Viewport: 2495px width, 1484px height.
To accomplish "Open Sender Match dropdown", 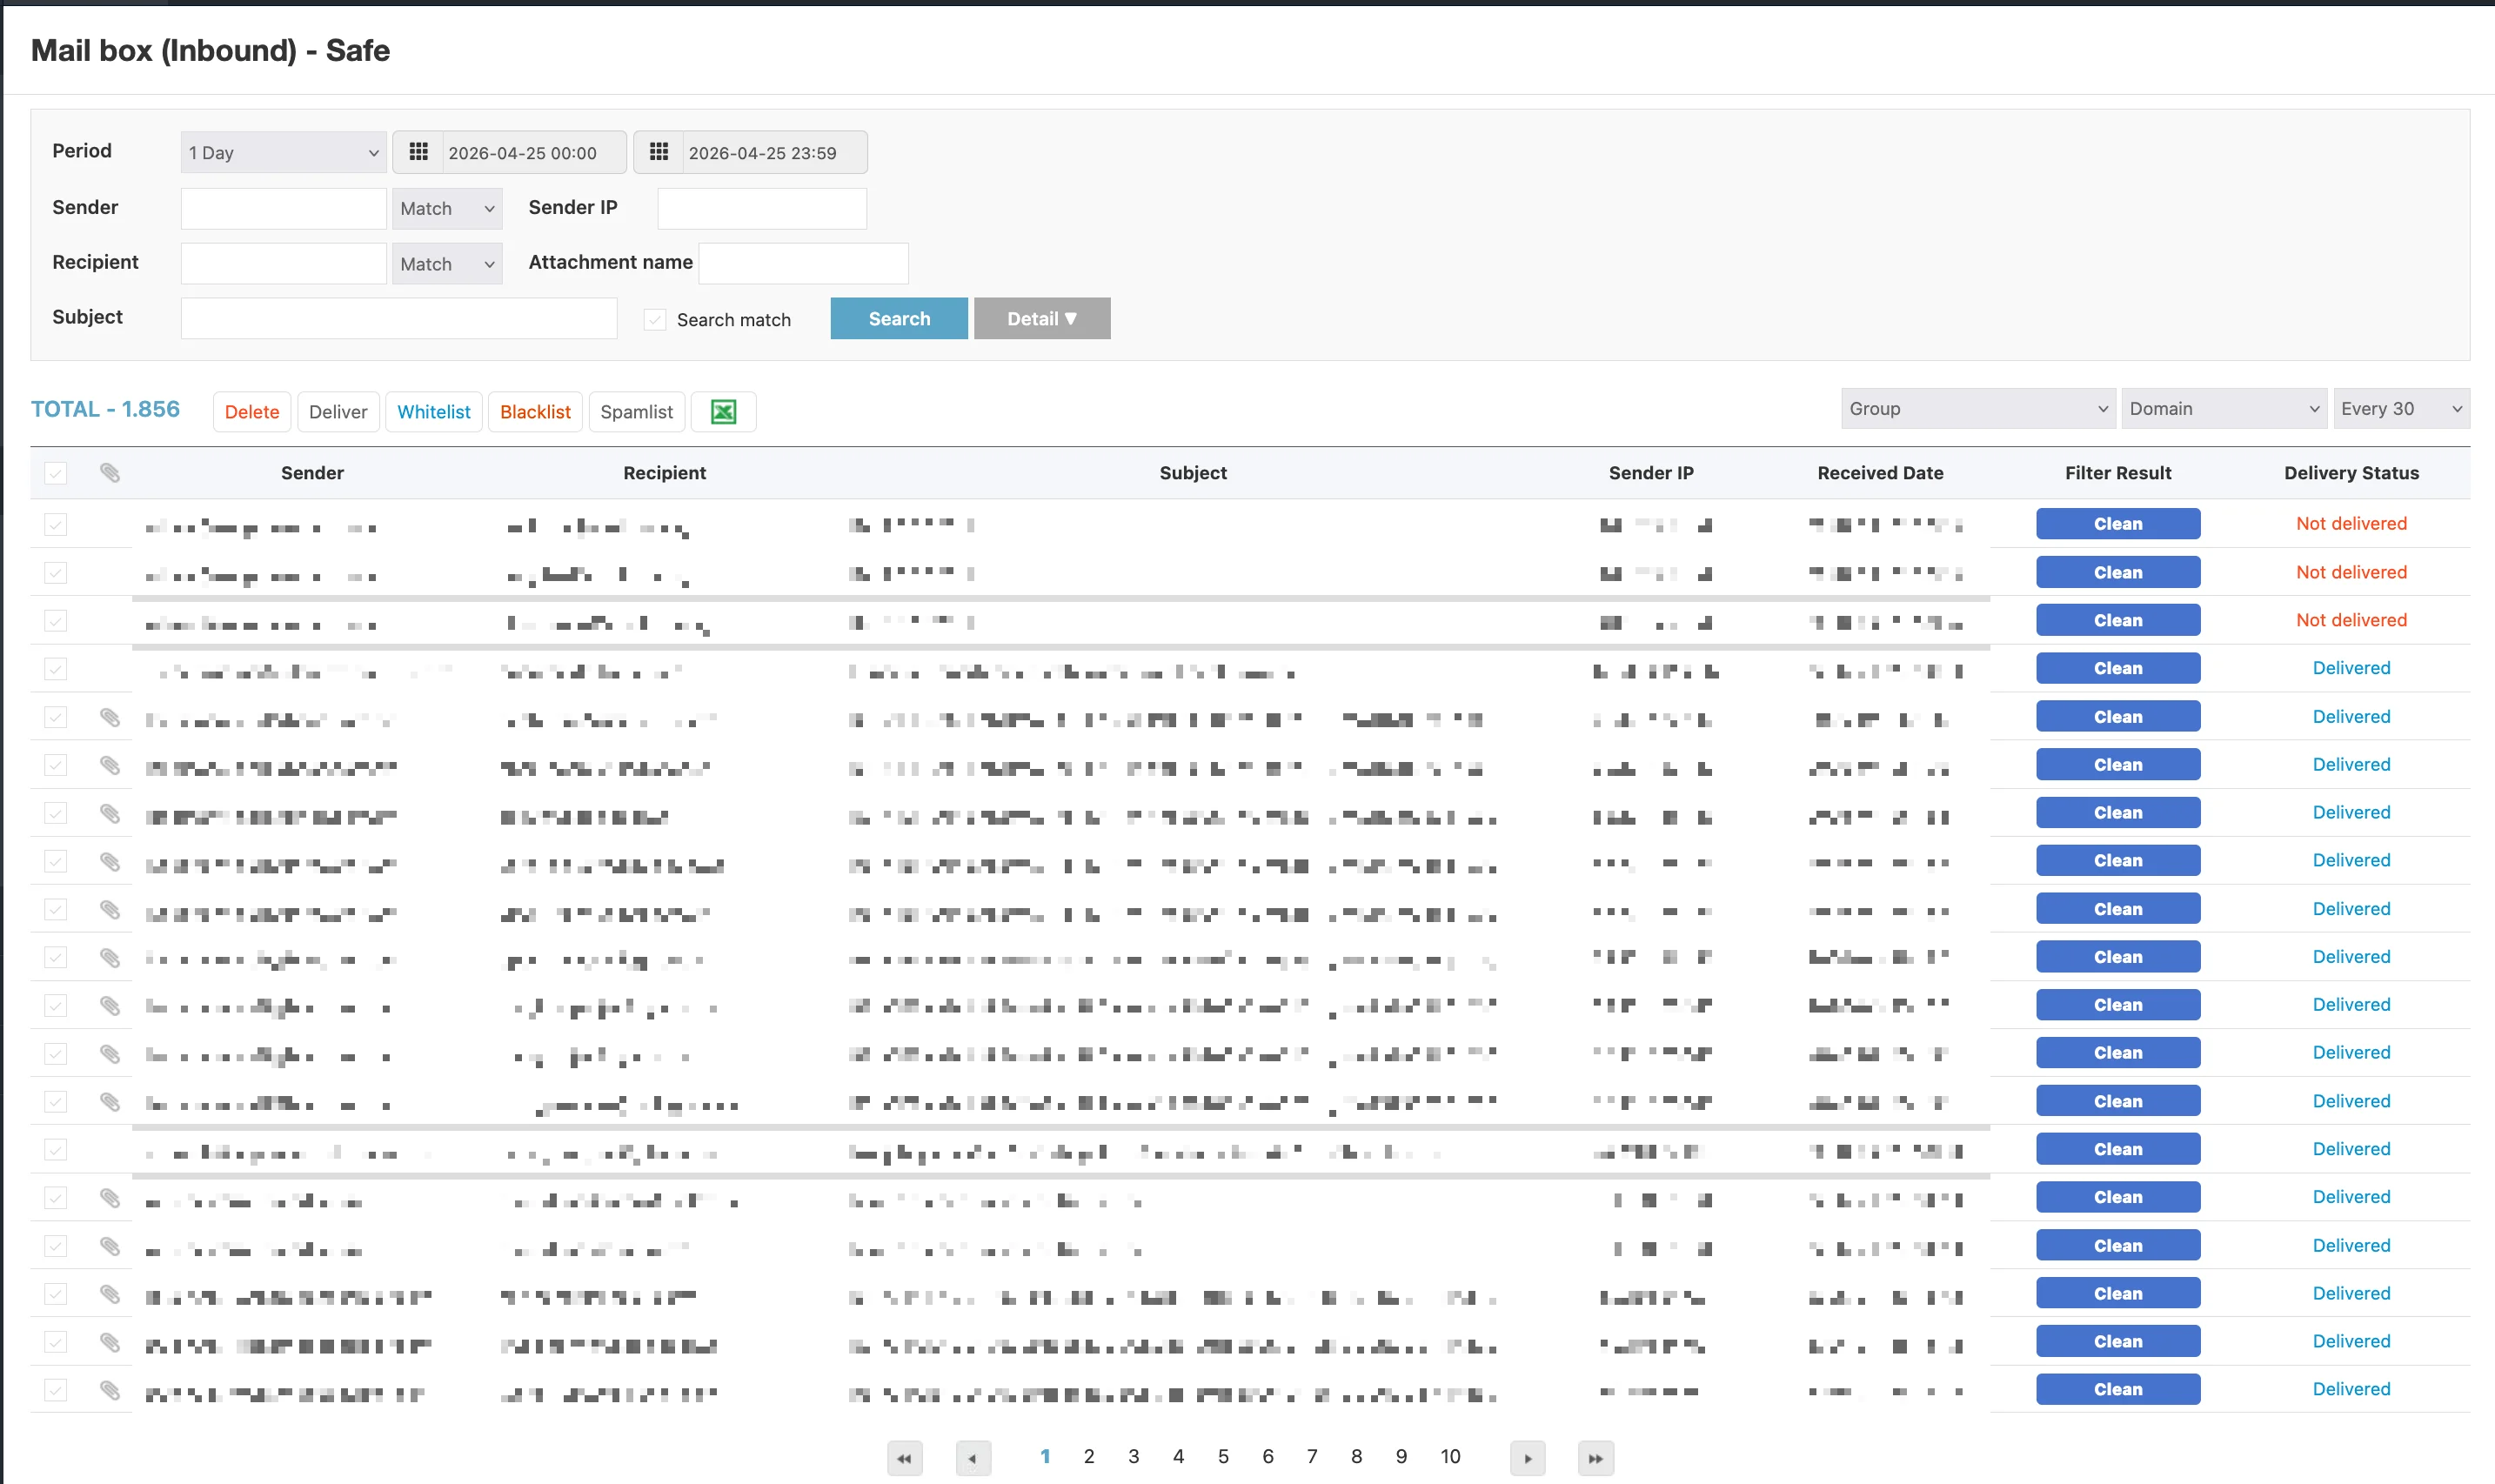I will [x=447, y=208].
